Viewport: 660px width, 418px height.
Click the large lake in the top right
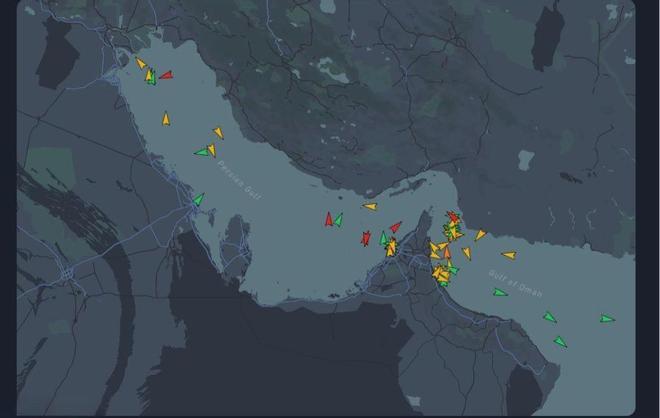coord(546,37)
